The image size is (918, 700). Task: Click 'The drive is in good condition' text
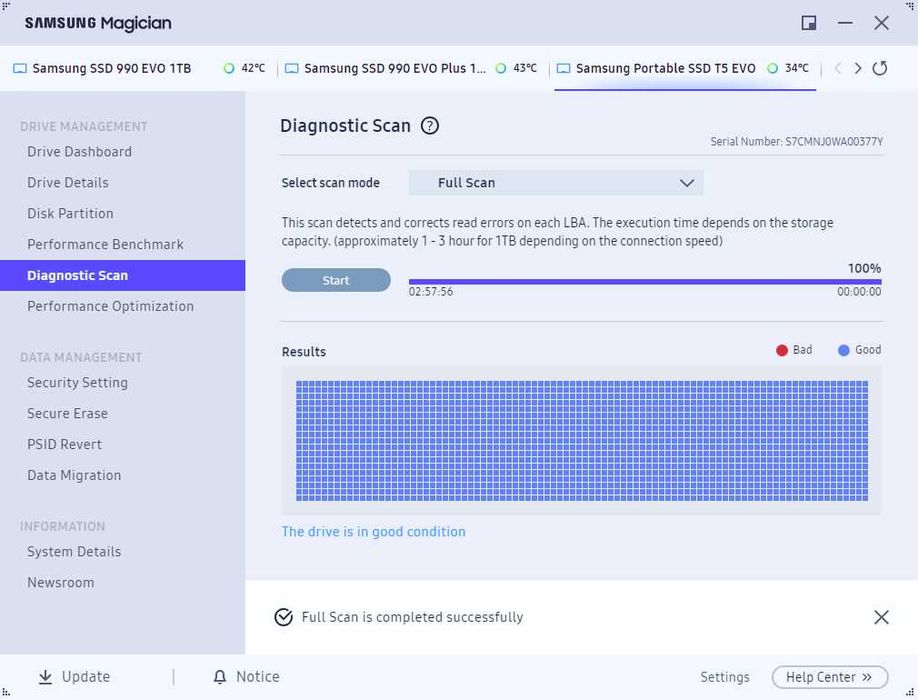(374, 532)
